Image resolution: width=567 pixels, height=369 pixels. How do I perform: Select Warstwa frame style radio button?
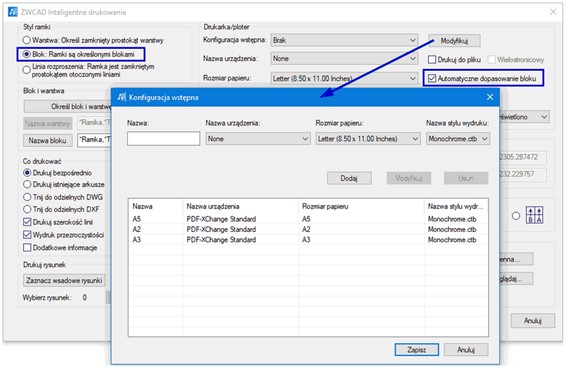(x=26, y=40)
